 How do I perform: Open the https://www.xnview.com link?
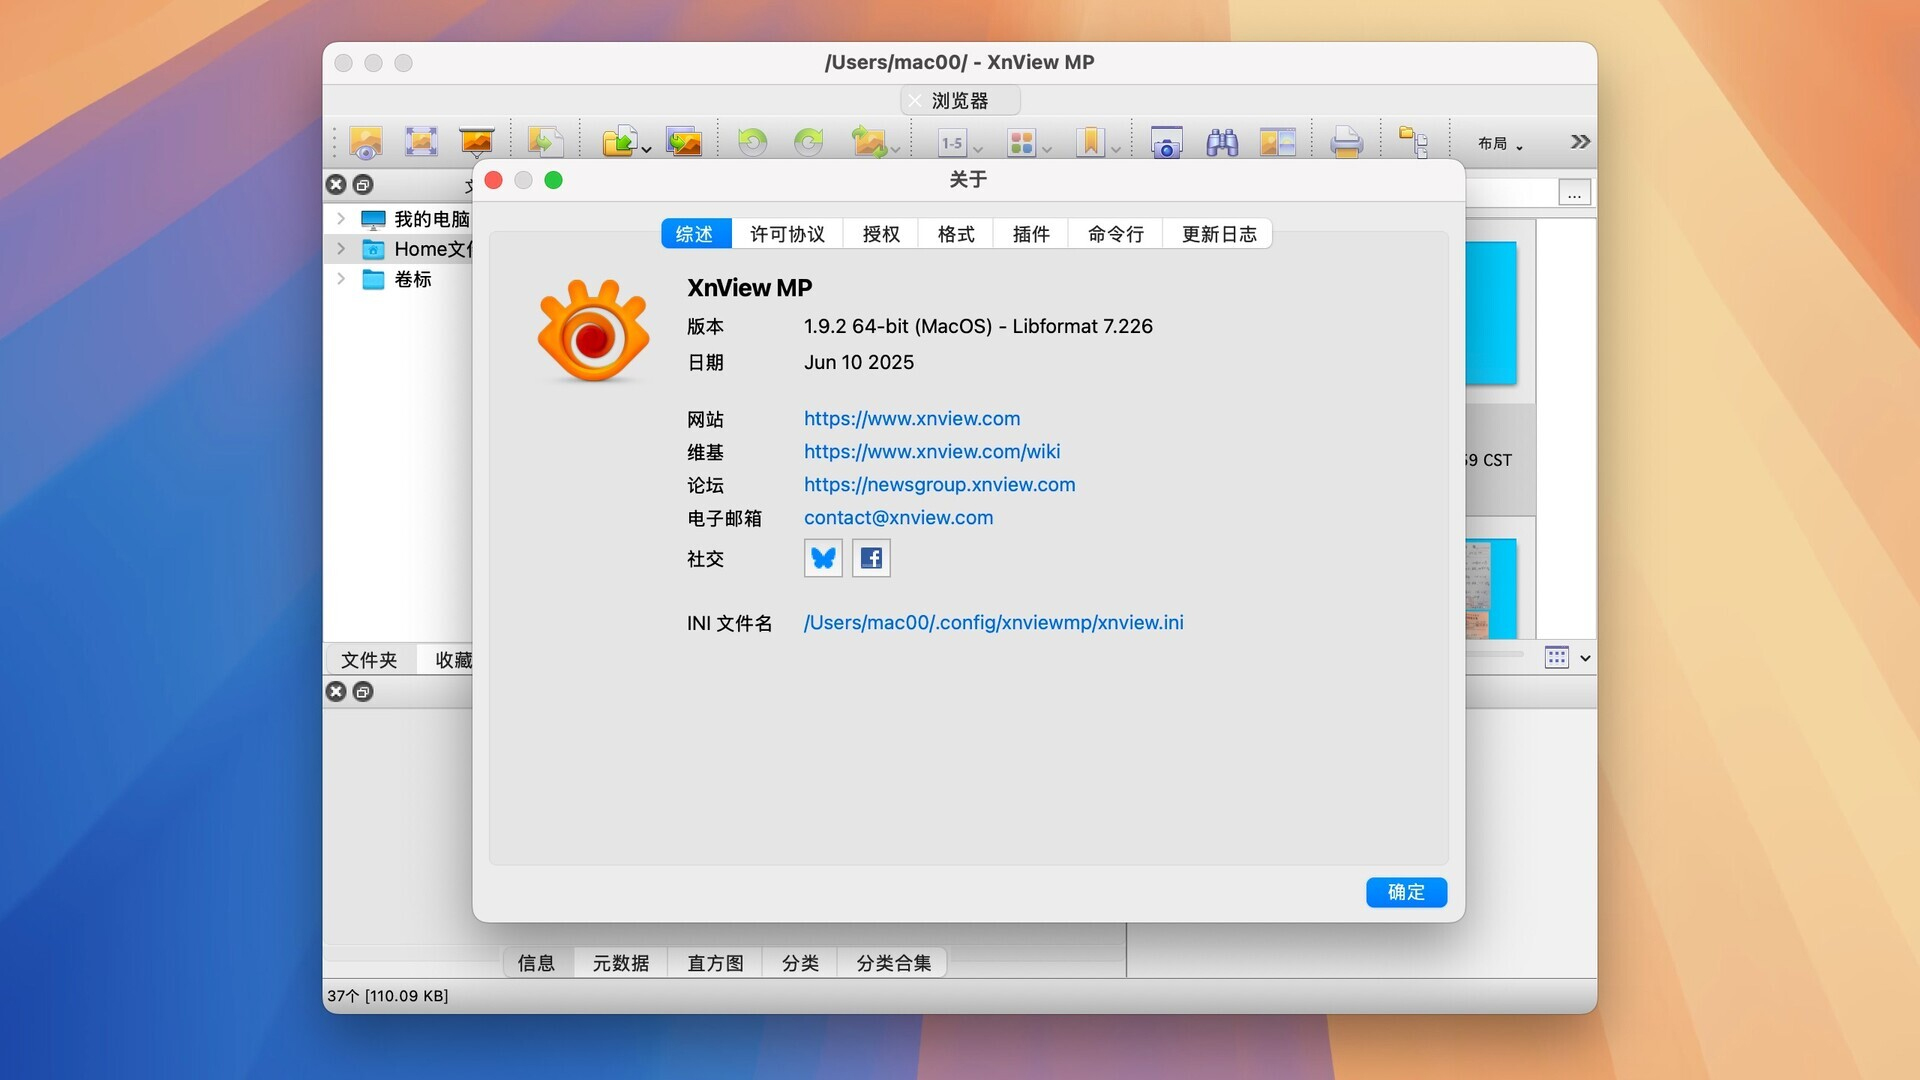(x=911, y=418)
